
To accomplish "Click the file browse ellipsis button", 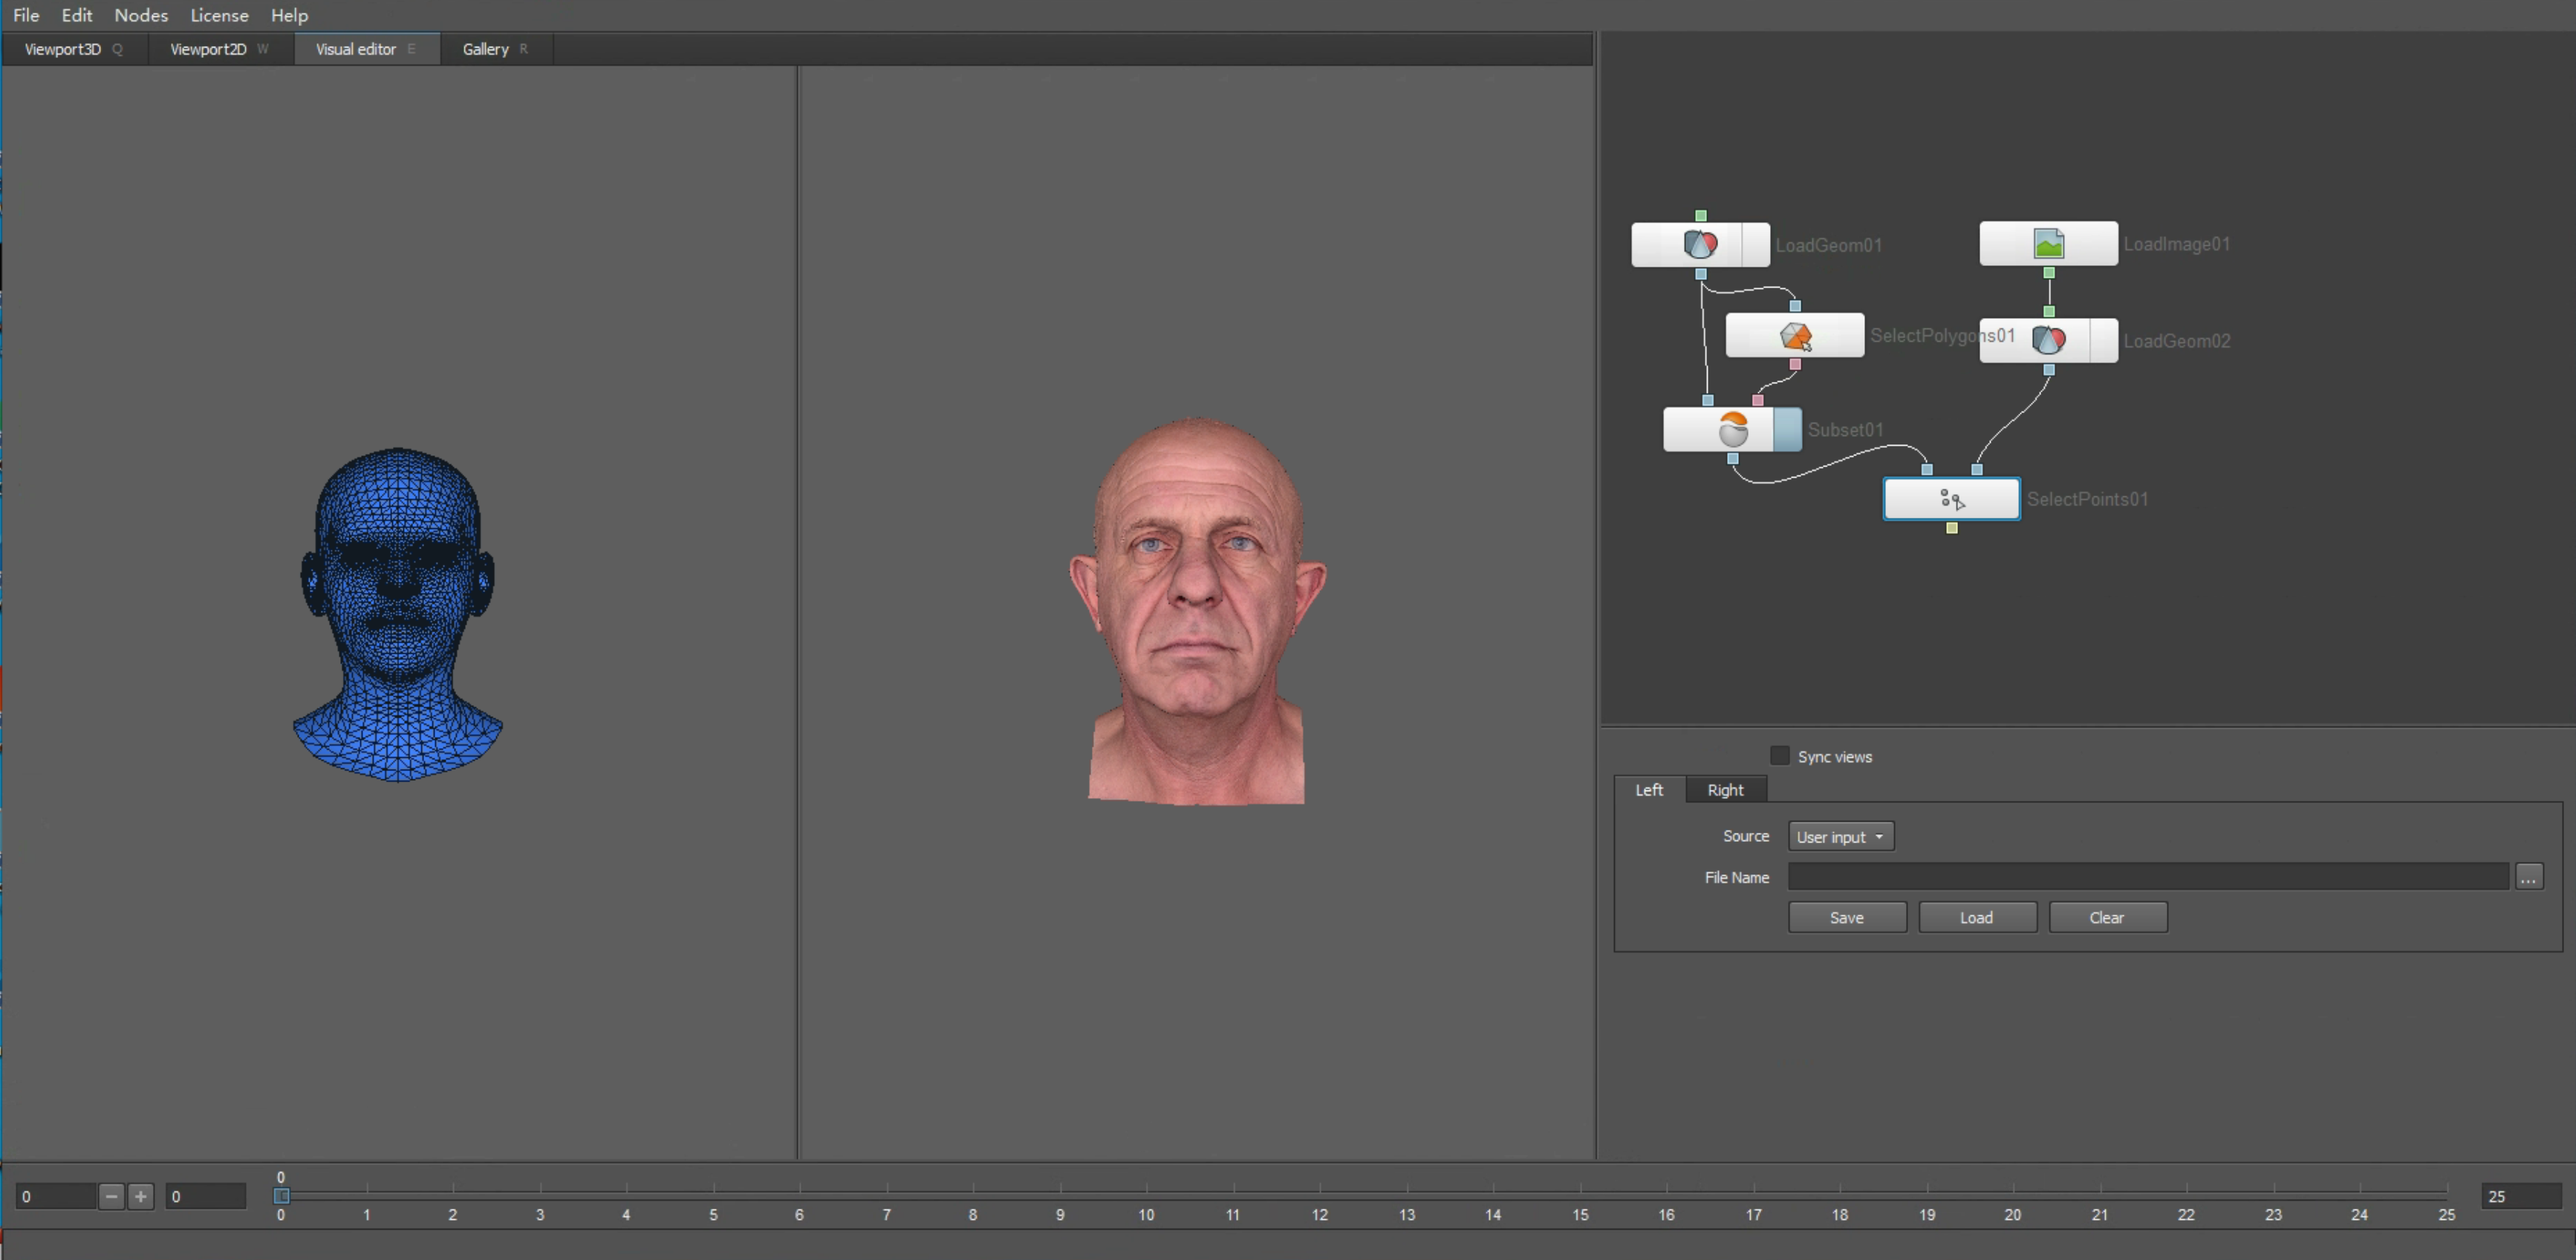I will point(2528,877).
